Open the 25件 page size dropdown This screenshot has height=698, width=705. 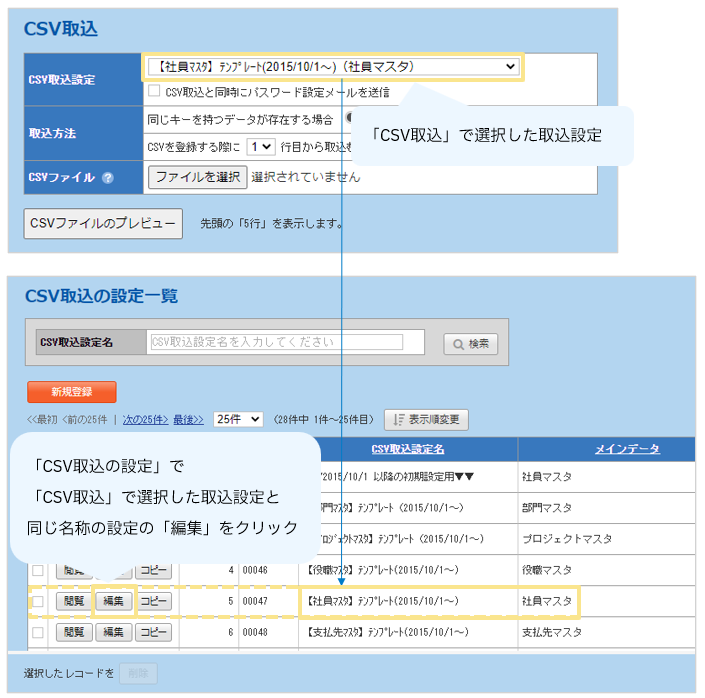pyautogui.click(x=238, y=420)
